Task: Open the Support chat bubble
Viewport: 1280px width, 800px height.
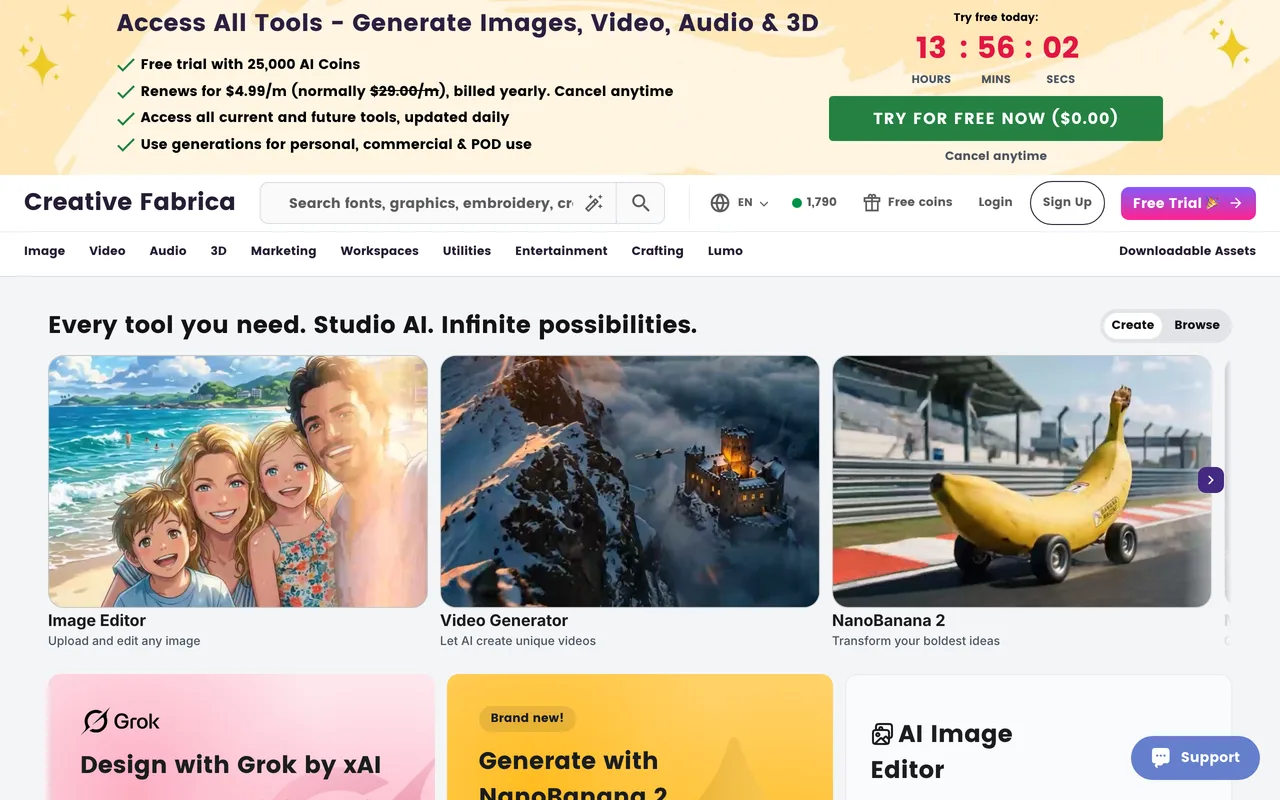Action: pos(1196,758)
